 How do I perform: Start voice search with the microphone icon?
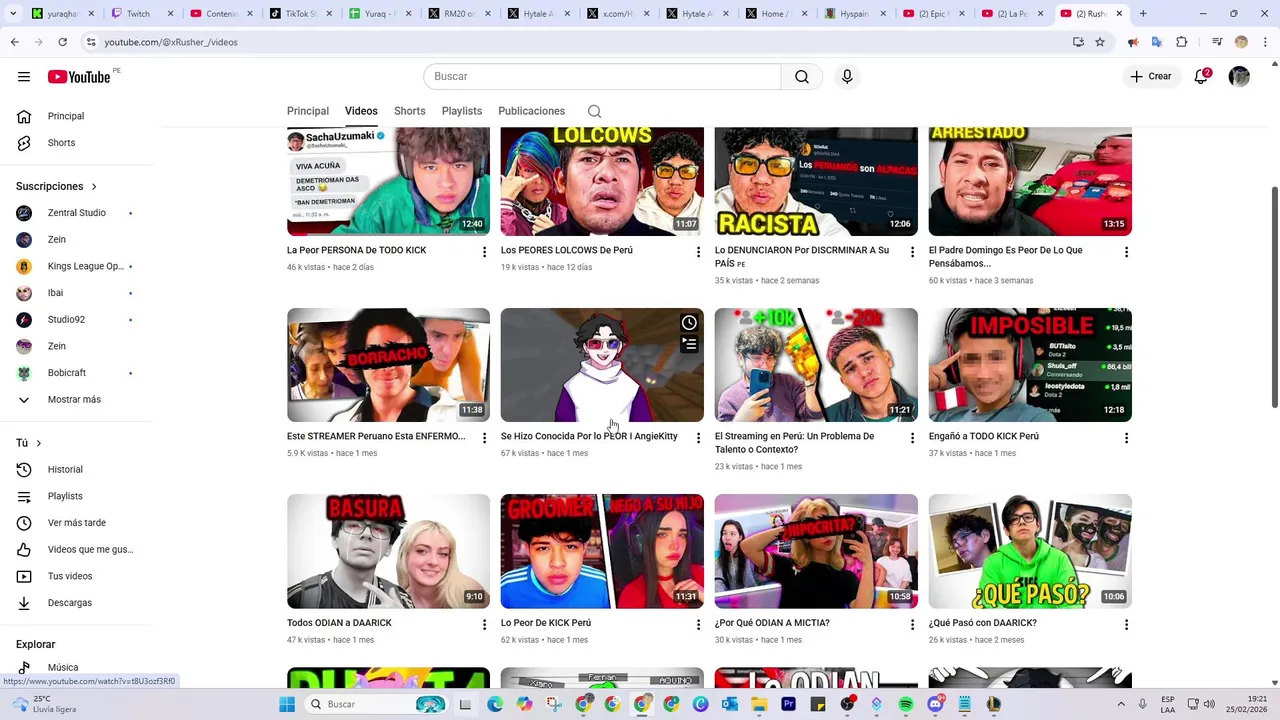847,77
